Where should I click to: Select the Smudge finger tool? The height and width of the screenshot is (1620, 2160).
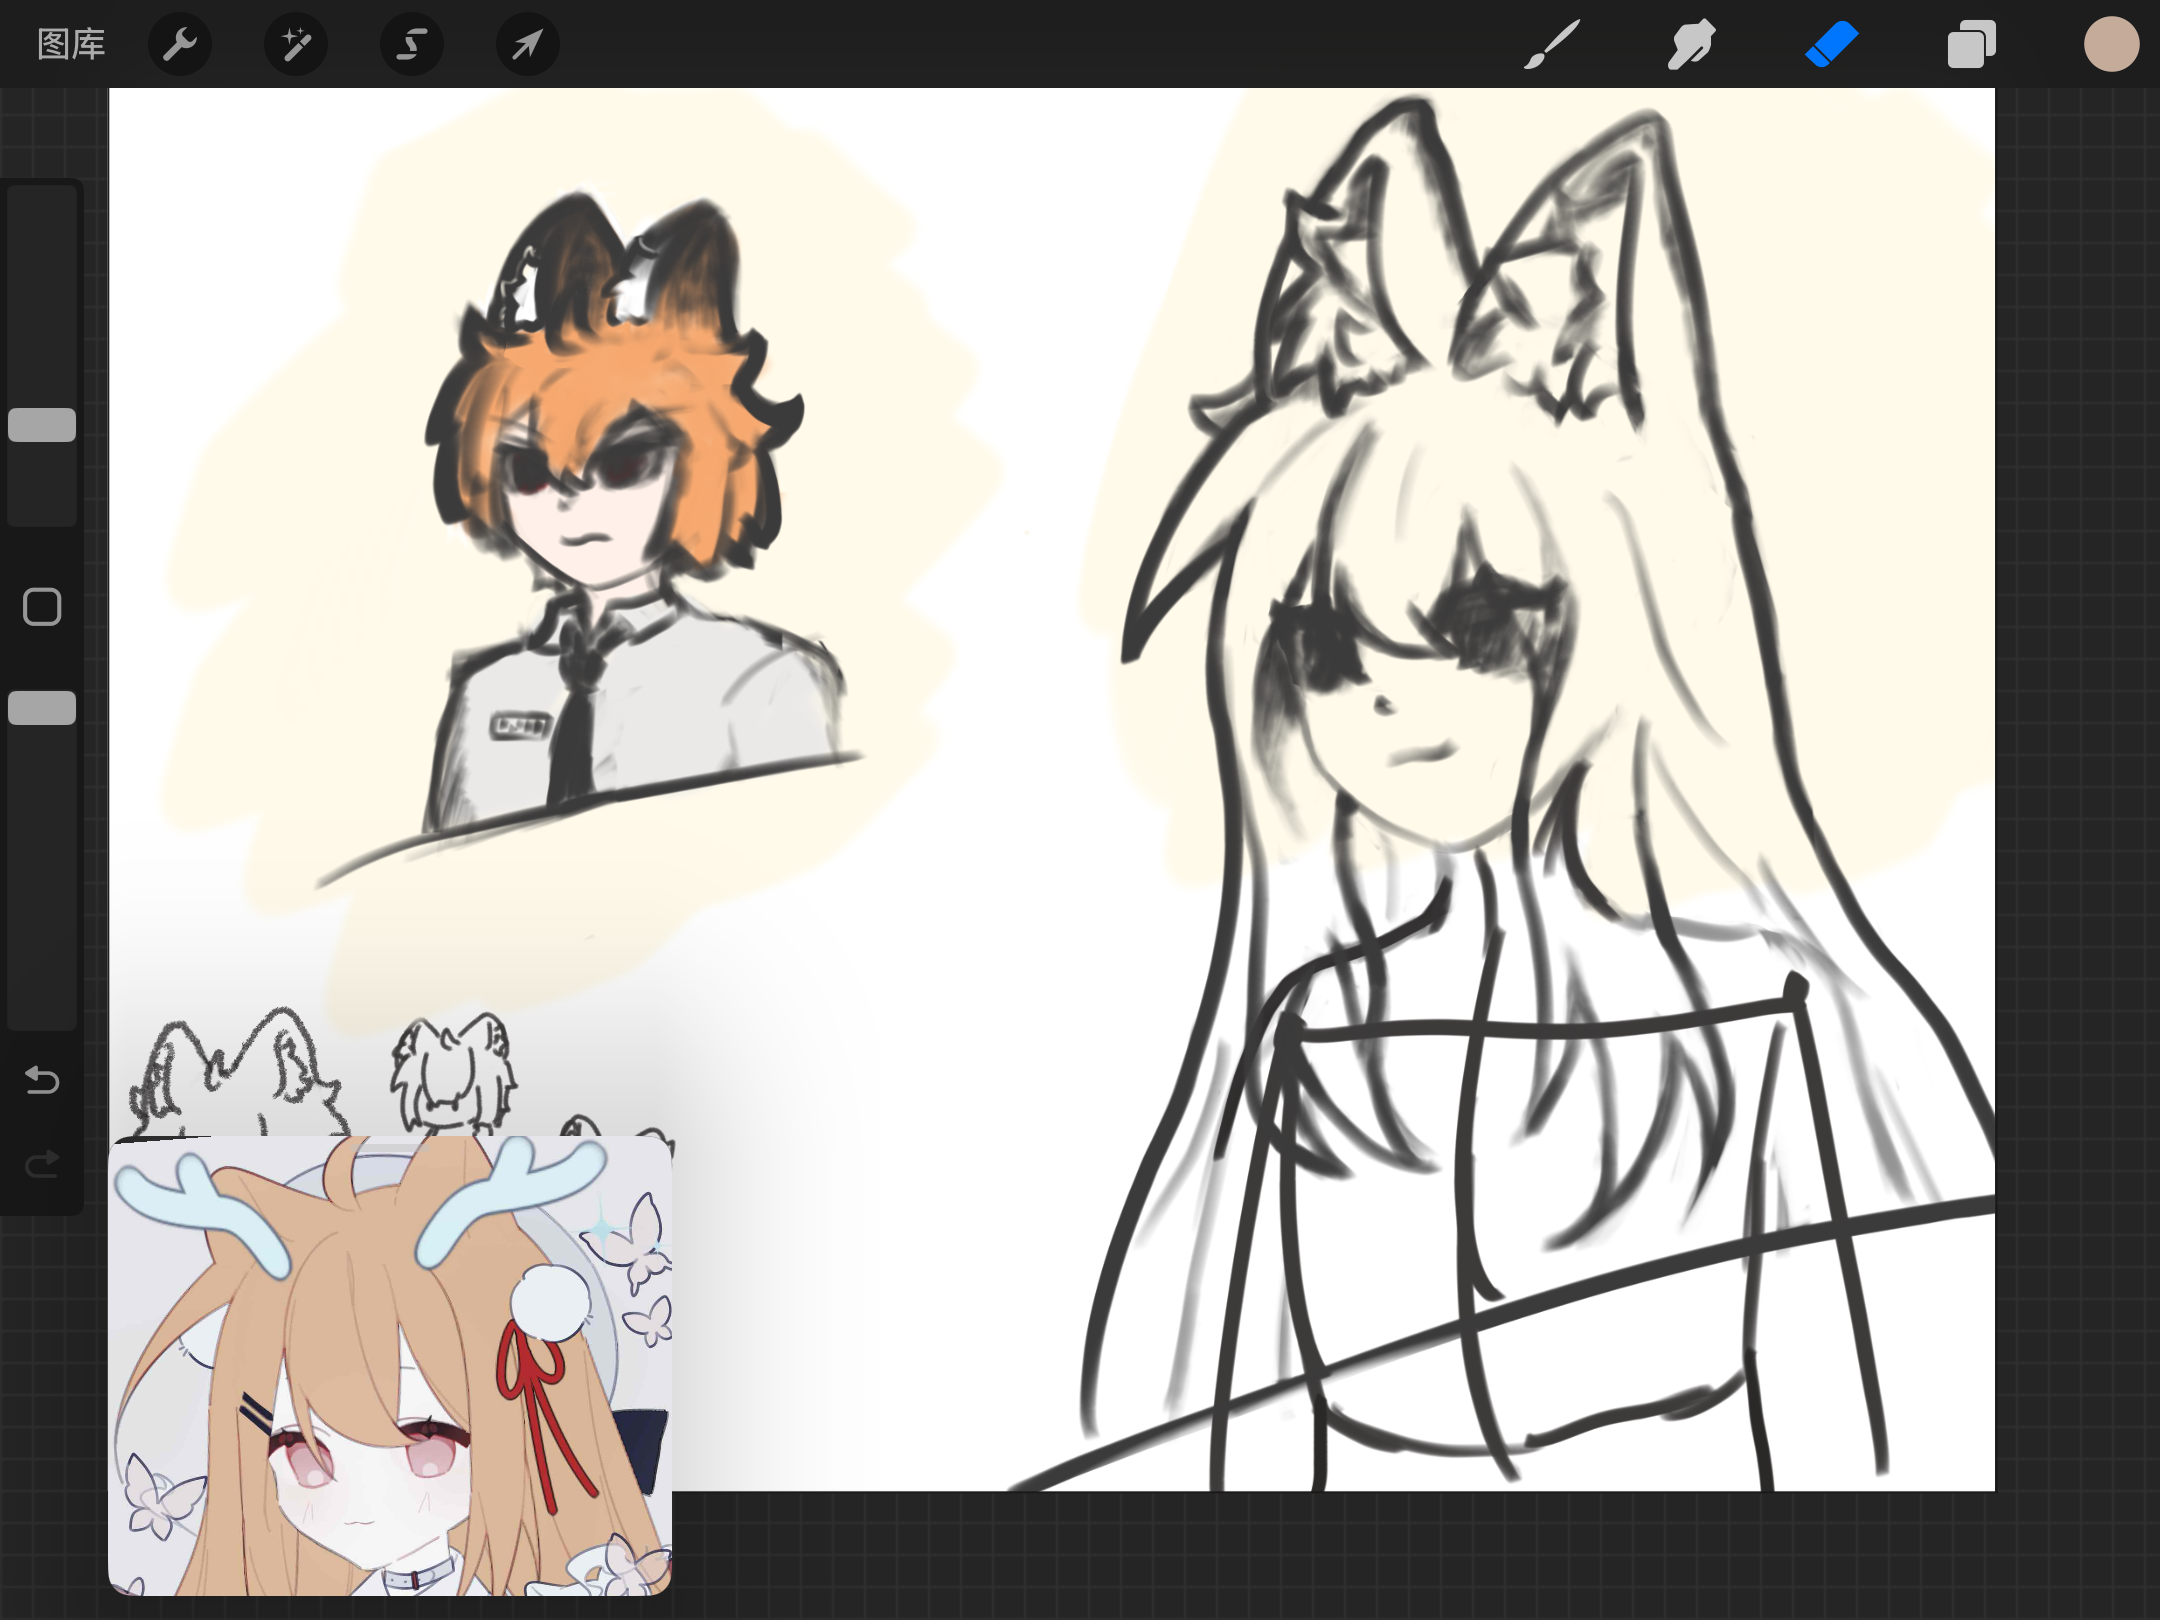click(1691, 44)
